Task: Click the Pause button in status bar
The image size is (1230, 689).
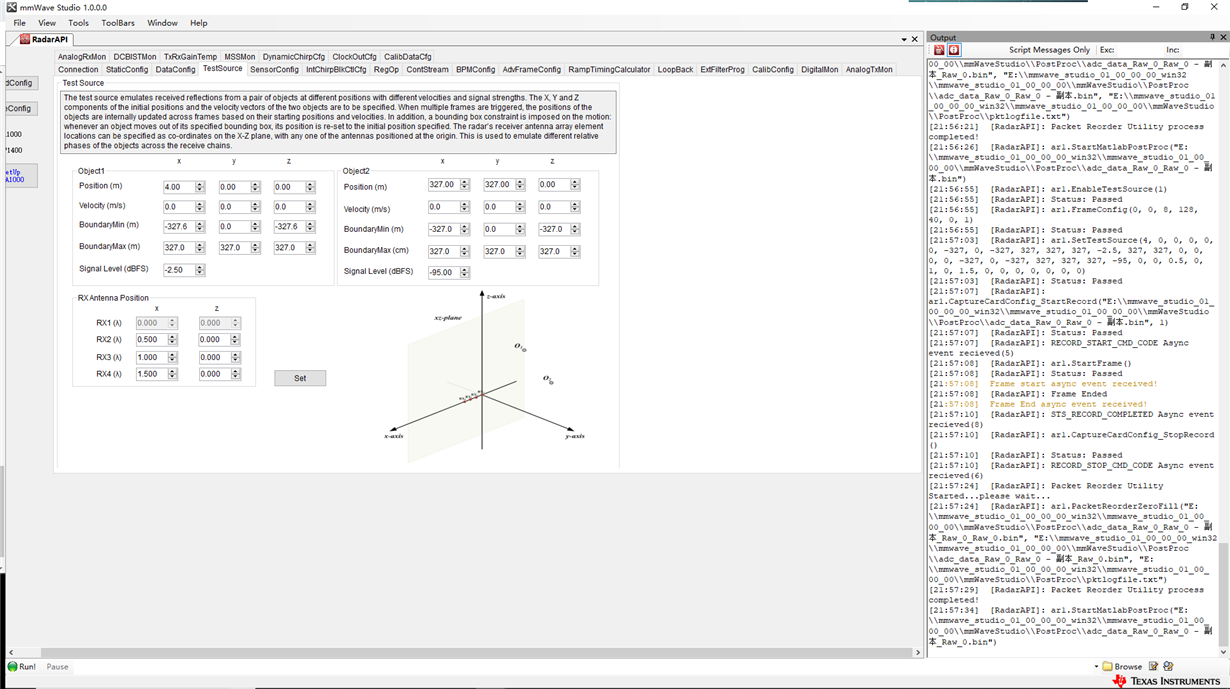Action: point(58,666)
